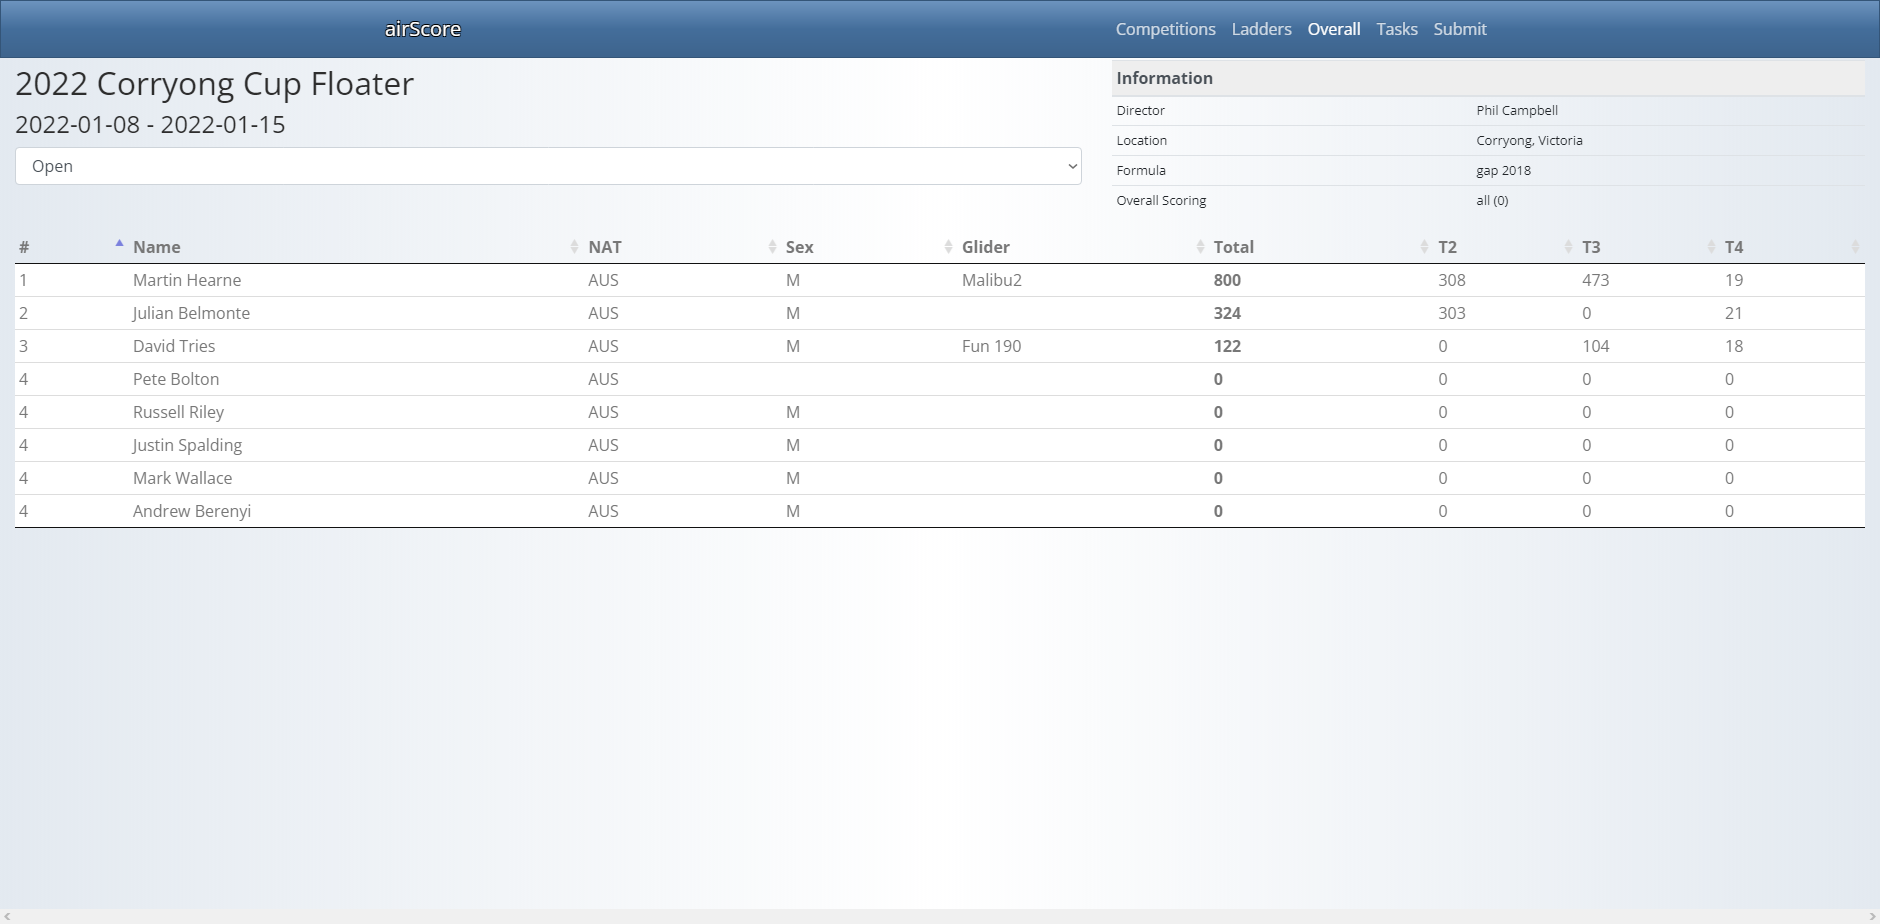
Task: Sort table by Glider column
Action: [x=985, y=247]
